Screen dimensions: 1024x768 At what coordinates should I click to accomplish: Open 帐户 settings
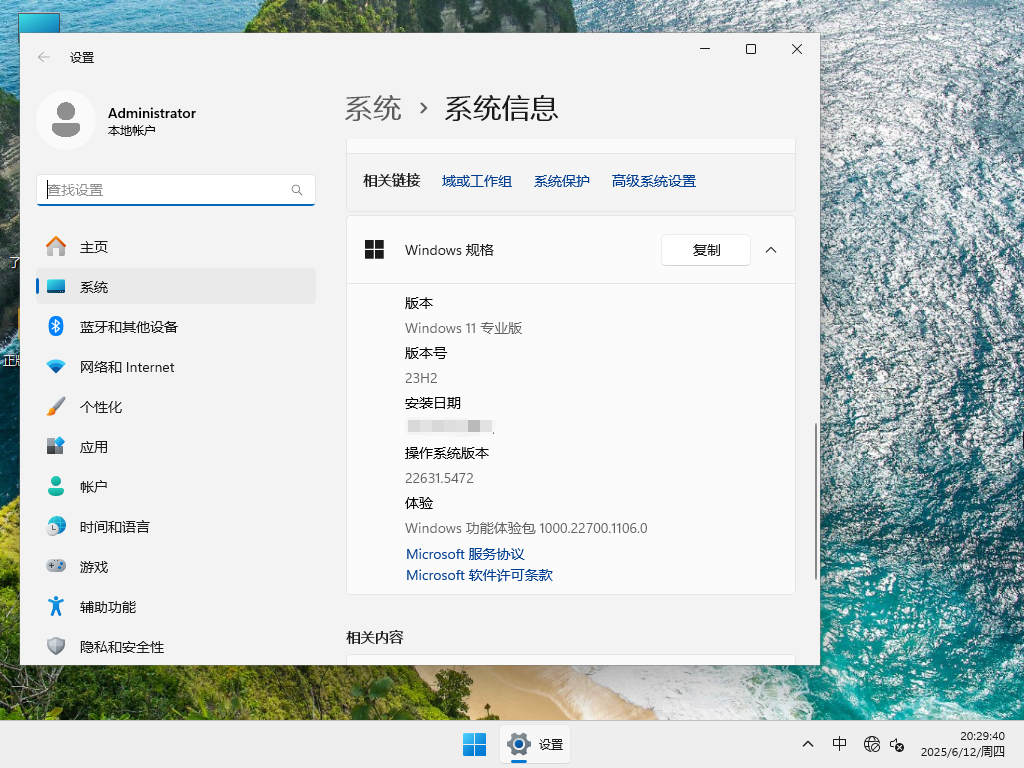coord(94,486)
